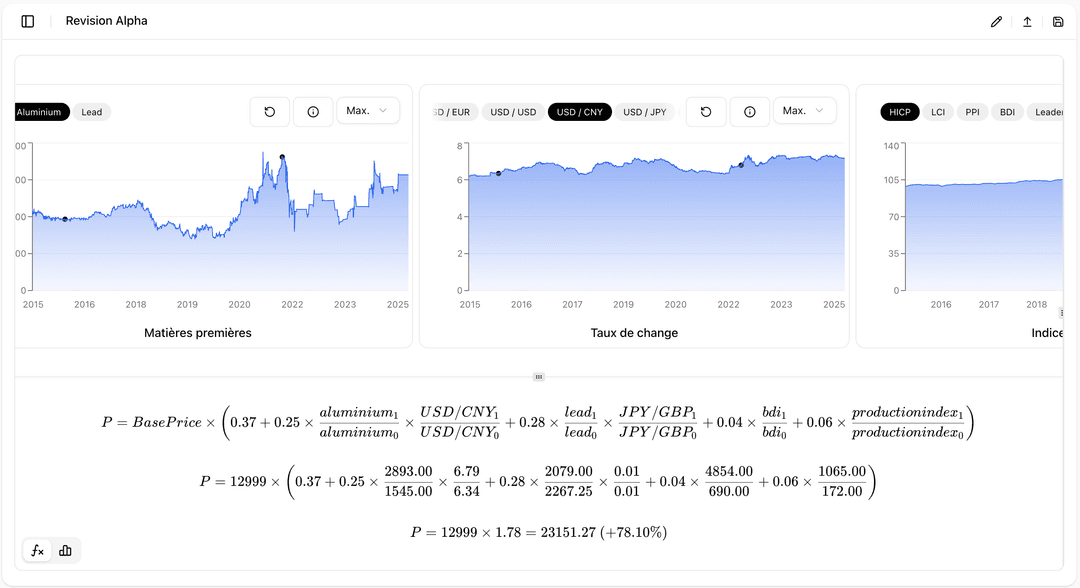Click the 1545.00 base aluminium value
The width and height of the screenshot is (1080, 588).
click(x=408, y=491)
